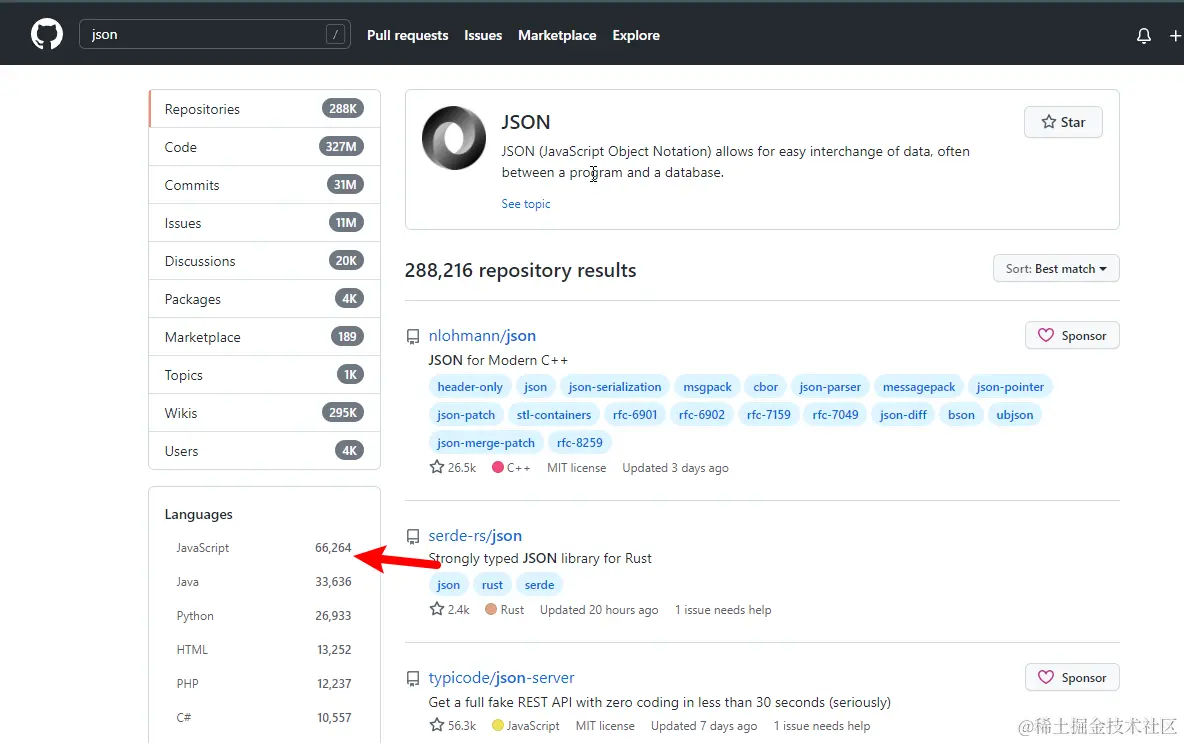Select the Topics results filter
The width and height of the screenshot is (1184, 743).
pos(264,375)
